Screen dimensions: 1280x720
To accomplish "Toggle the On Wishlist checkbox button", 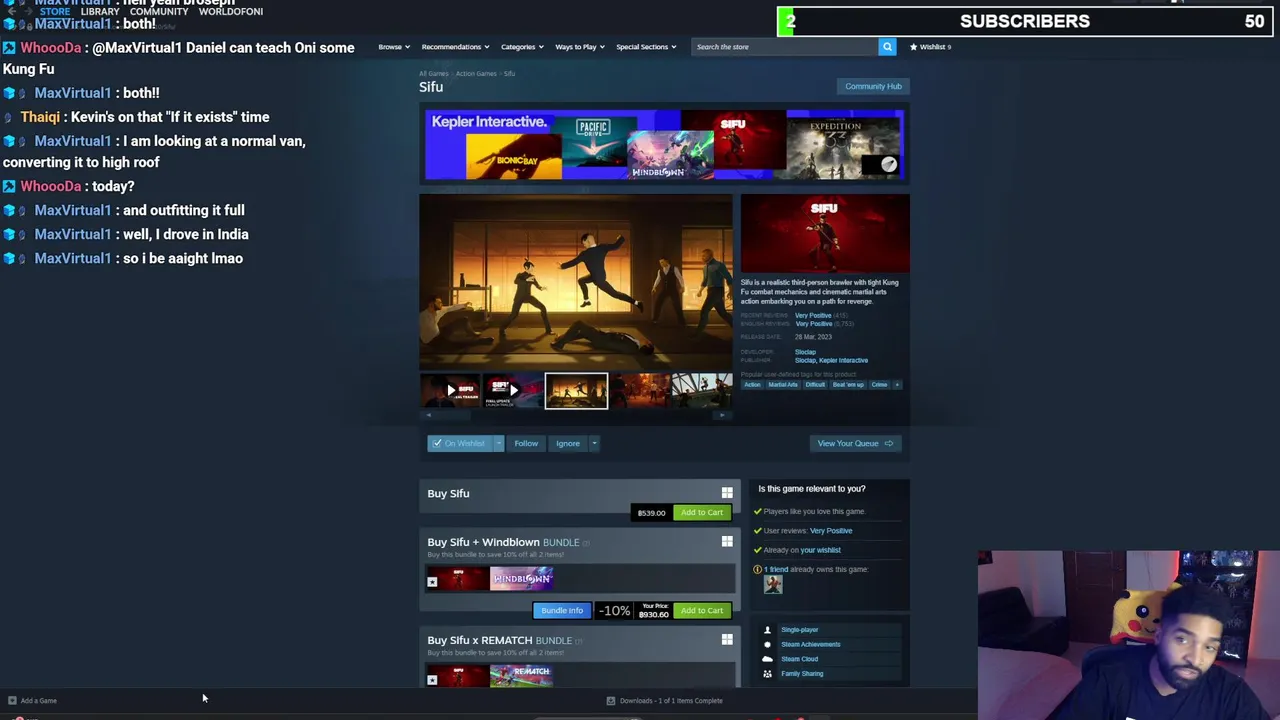I will click(x=461, y=443).
